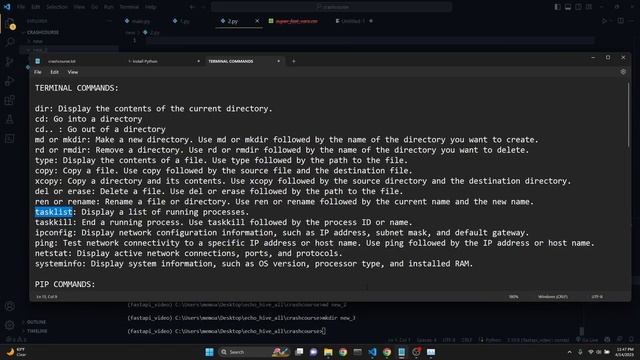The width and height of the screenshot is (640, 360).
Task: Open Customize Layout icon in VS Code title bar
Action: tap(589, 7)
